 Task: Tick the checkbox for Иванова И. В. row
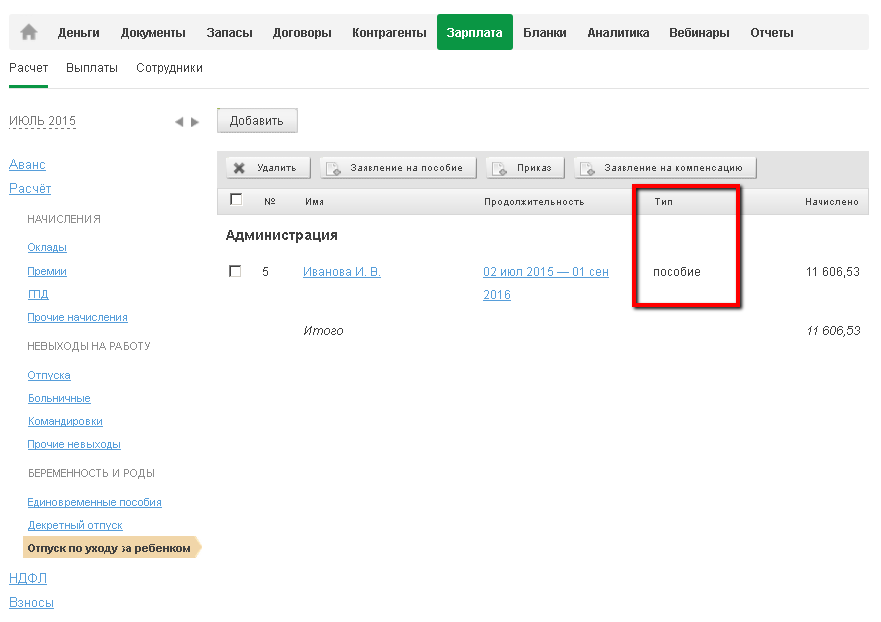pyautogui.click(x=235, y=271)
